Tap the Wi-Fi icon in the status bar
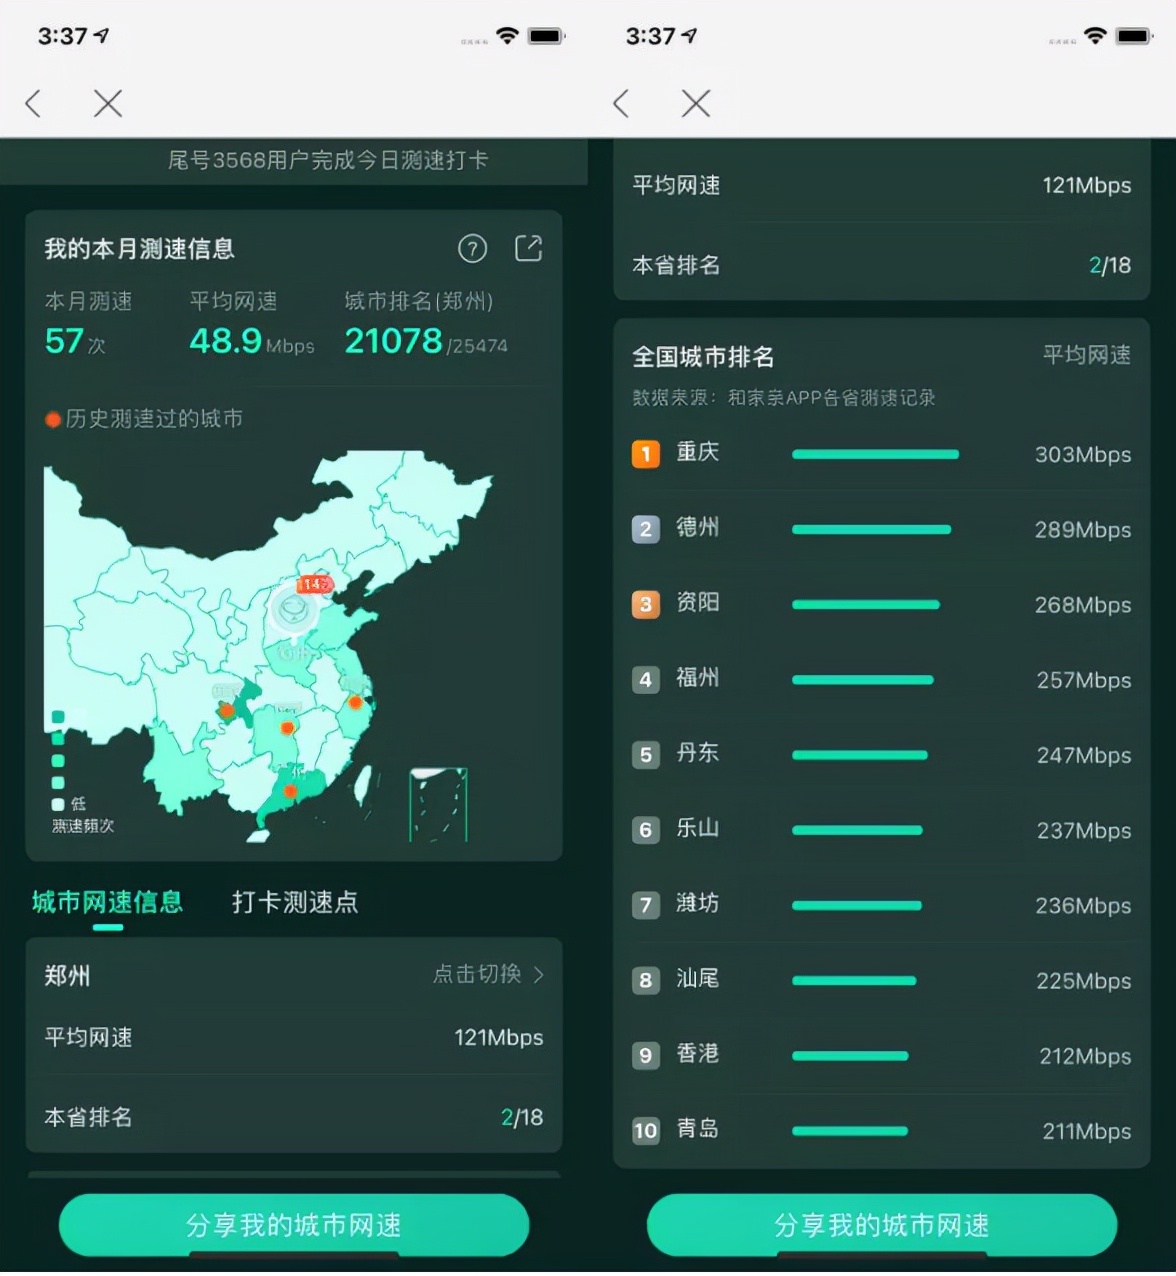 coord(506,33)
